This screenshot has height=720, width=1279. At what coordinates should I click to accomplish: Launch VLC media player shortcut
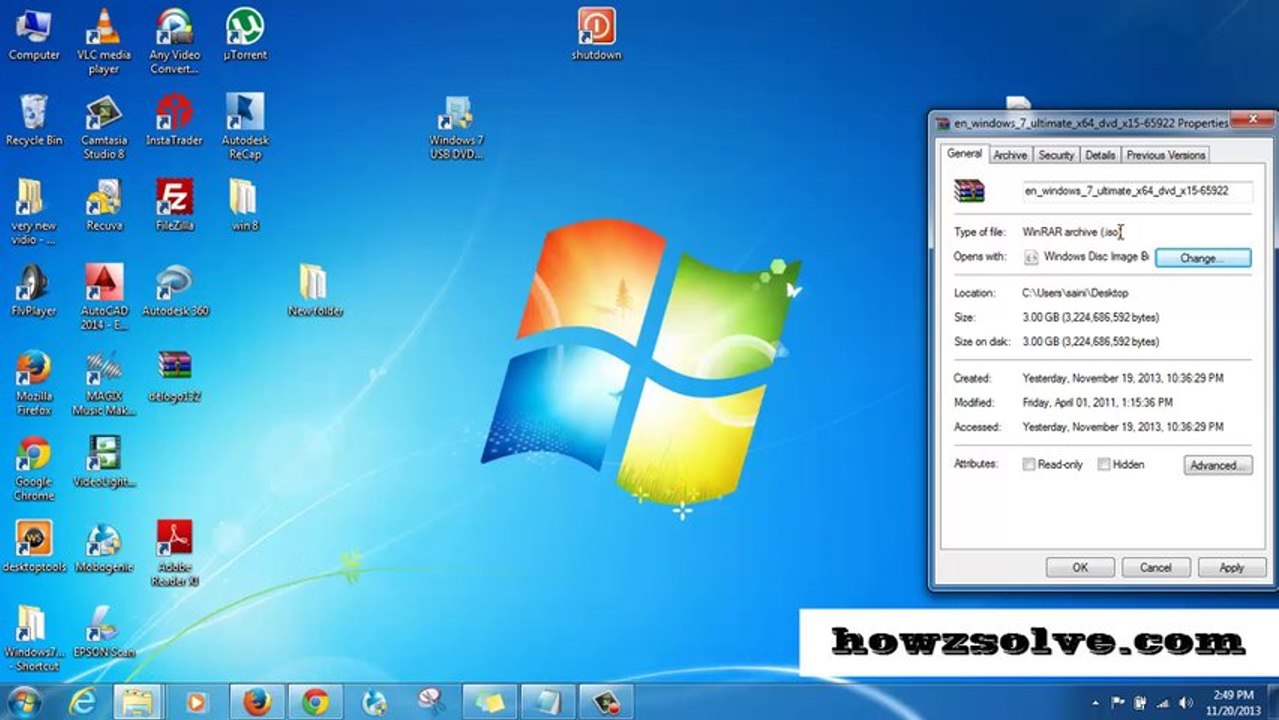coord(103,40)
